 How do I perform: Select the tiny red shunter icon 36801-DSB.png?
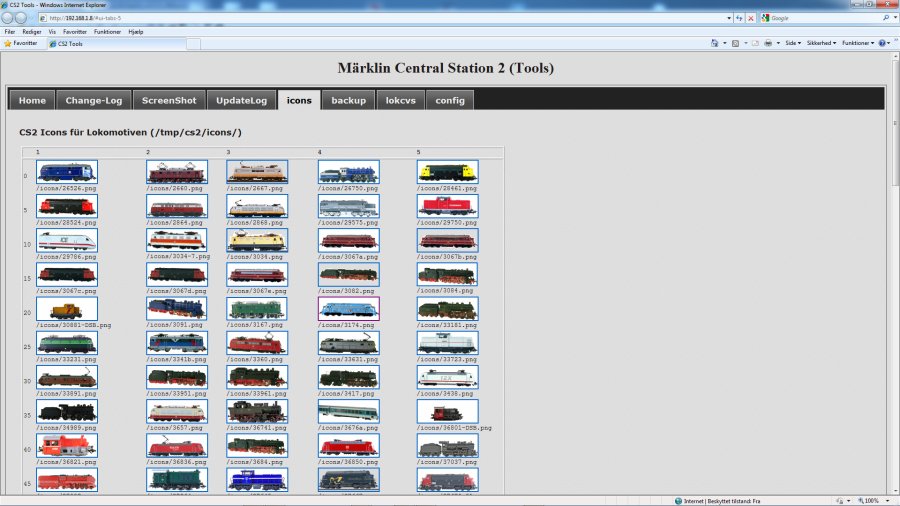pos(447,411)
